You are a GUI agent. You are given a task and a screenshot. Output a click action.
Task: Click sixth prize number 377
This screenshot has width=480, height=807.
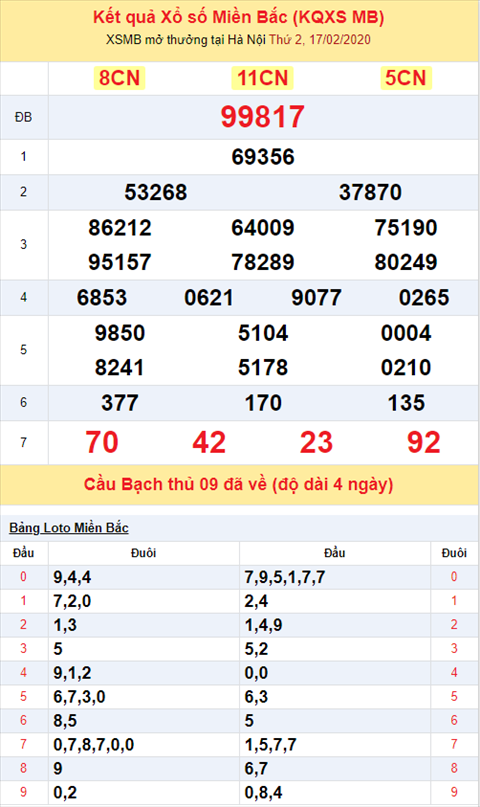click(x=120, y=403)
